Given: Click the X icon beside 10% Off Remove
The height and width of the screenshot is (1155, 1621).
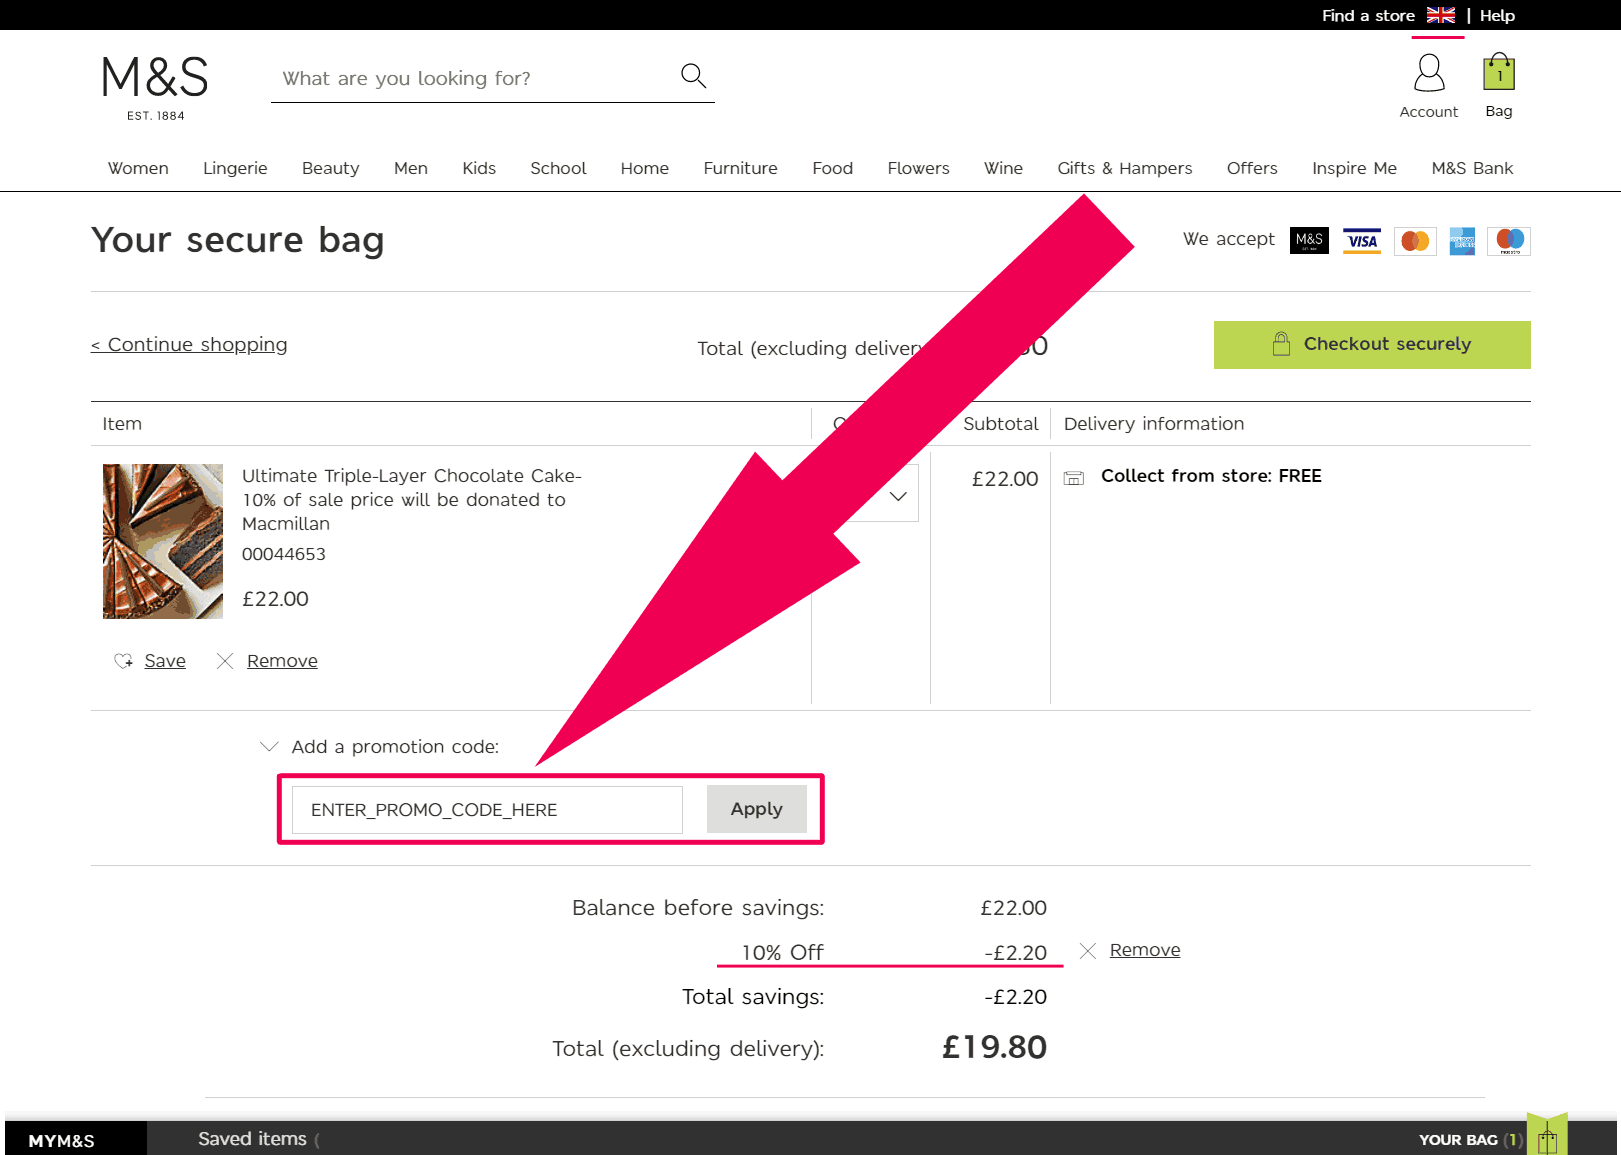Looking at the screenshot, I should pyautogui.click(x=1088, y=951).
